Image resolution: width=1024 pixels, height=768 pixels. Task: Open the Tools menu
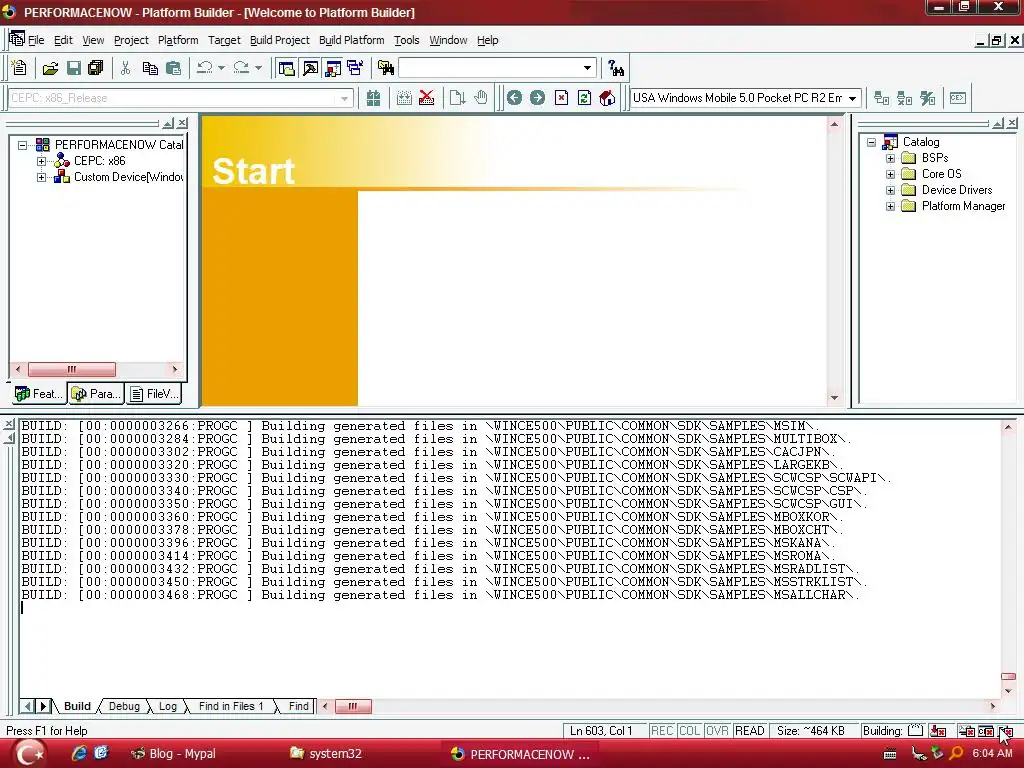(406, 40)
